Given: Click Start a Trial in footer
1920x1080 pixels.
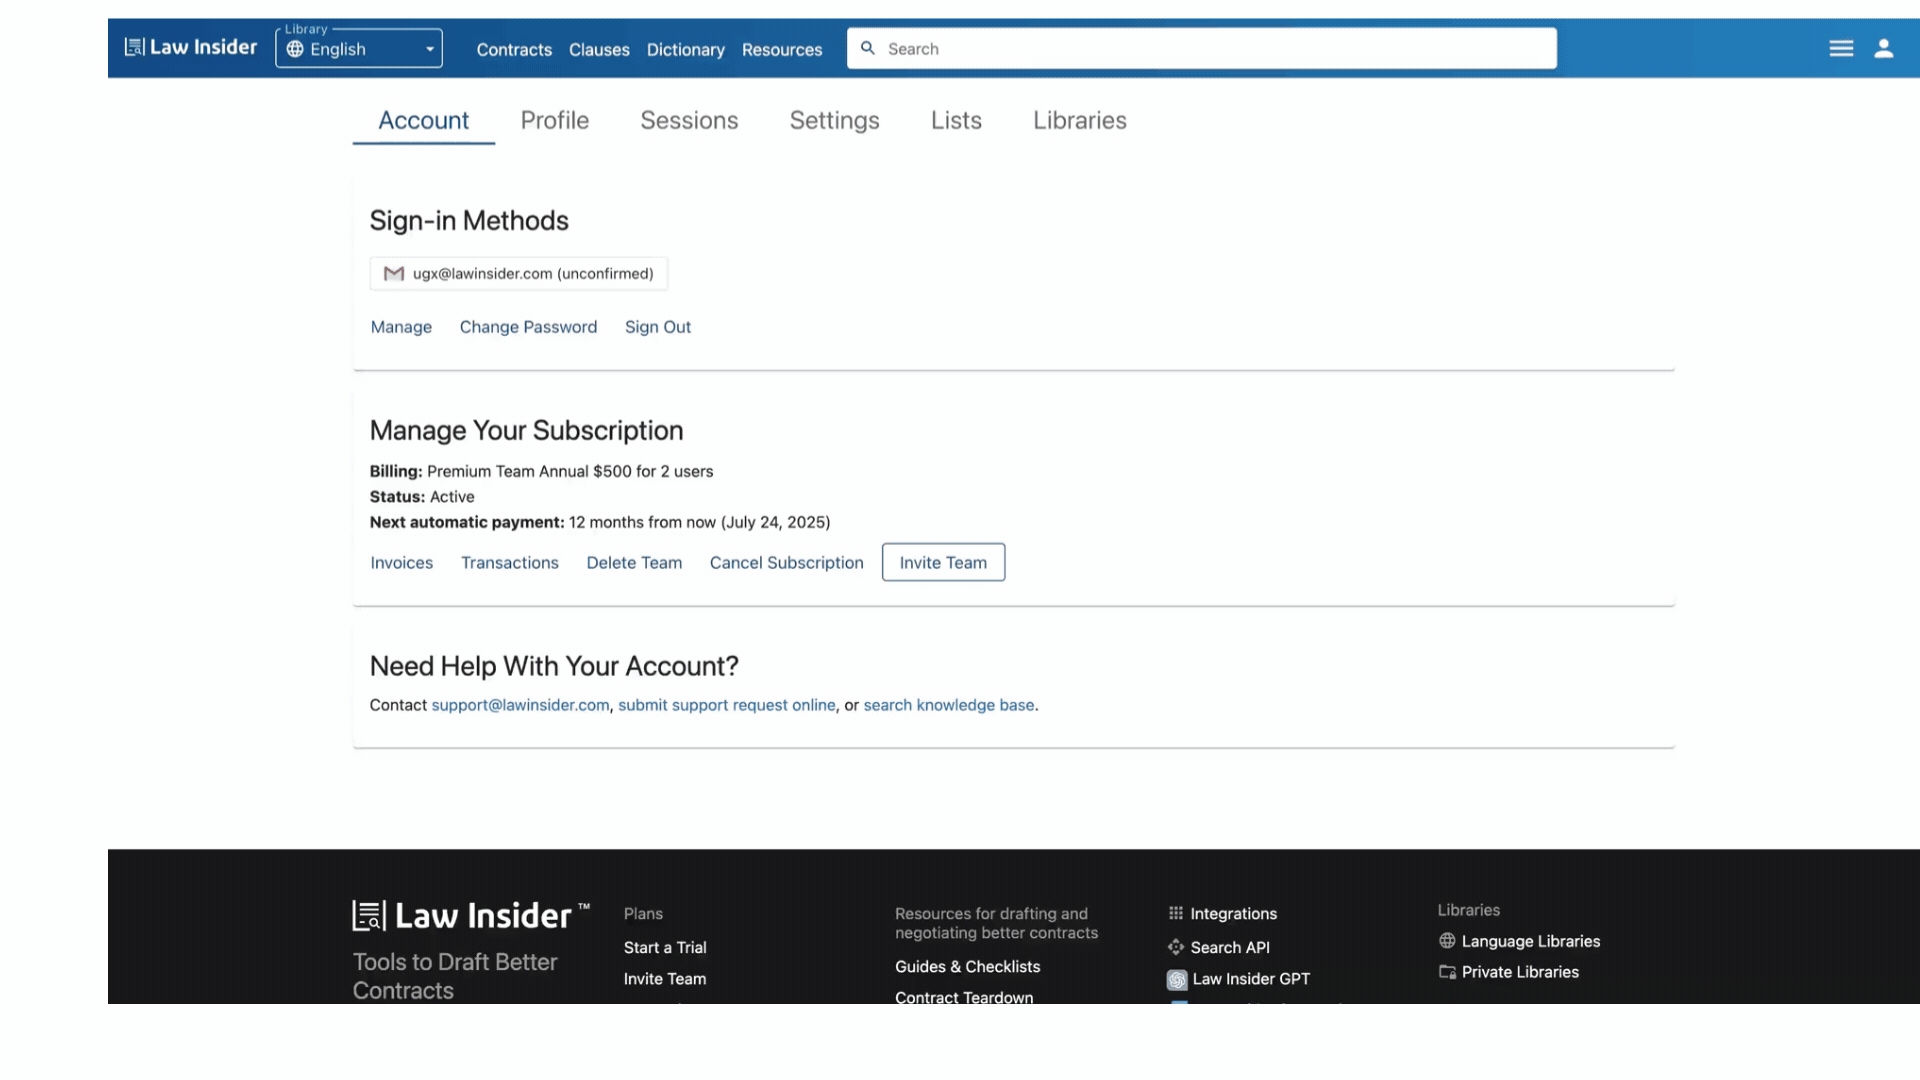Looking at the screenshot, I should [665, 948].
